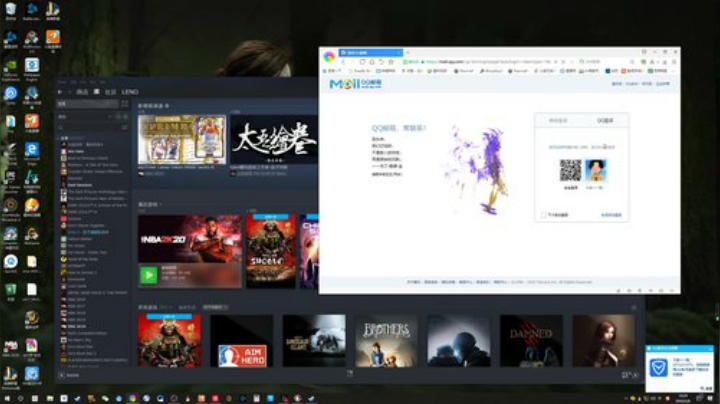Viewport: 720px width, 404px height.
Task: Switch Steam library to grid collections view
Action: (x=124, y=104)
